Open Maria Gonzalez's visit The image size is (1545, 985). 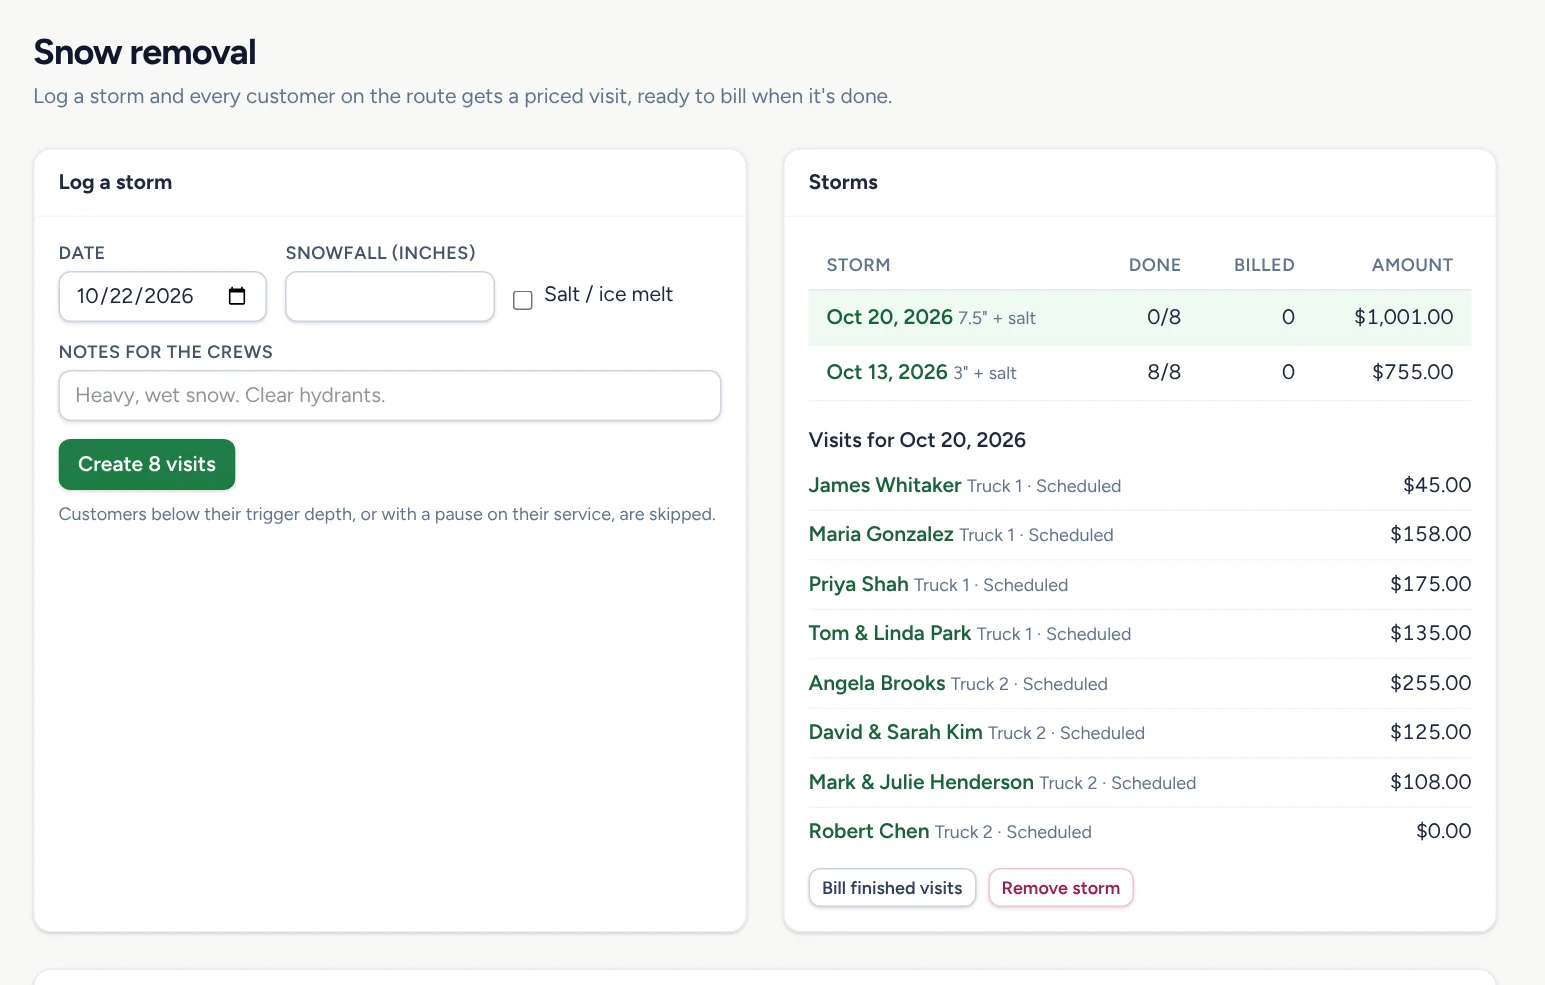point(881,534)
